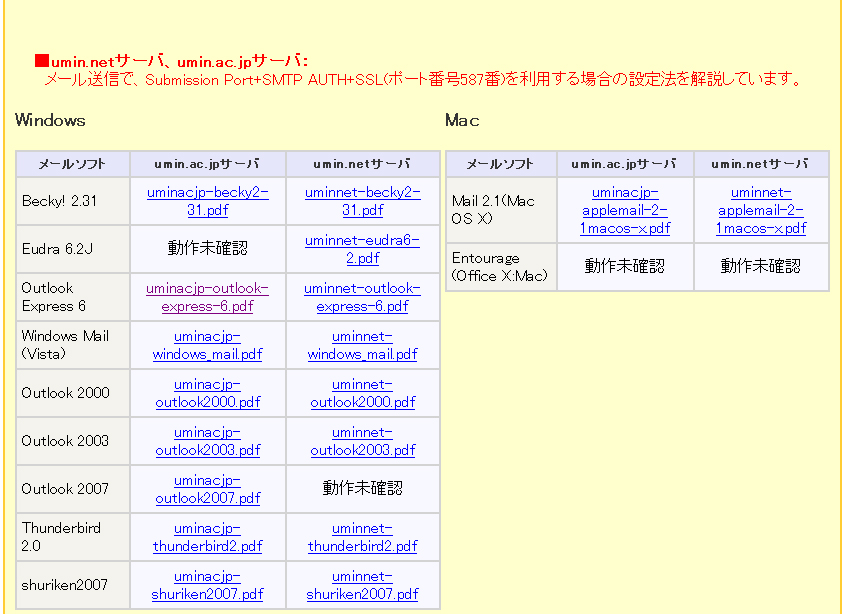The width and height of the screenshot is (846, 614).
Task: Click the Entourage (Office X:Mac) label
Action: click(500, 267)
